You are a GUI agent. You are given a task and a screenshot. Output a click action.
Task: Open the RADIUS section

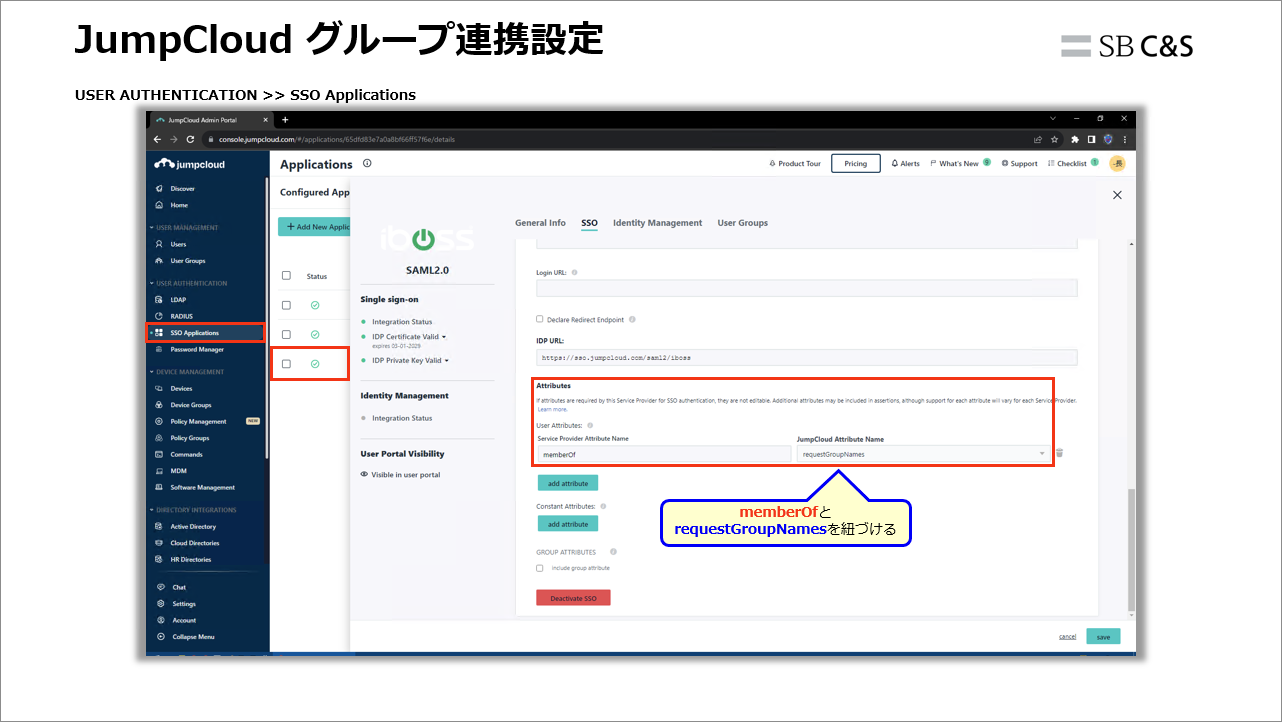[x=181, y=316]
